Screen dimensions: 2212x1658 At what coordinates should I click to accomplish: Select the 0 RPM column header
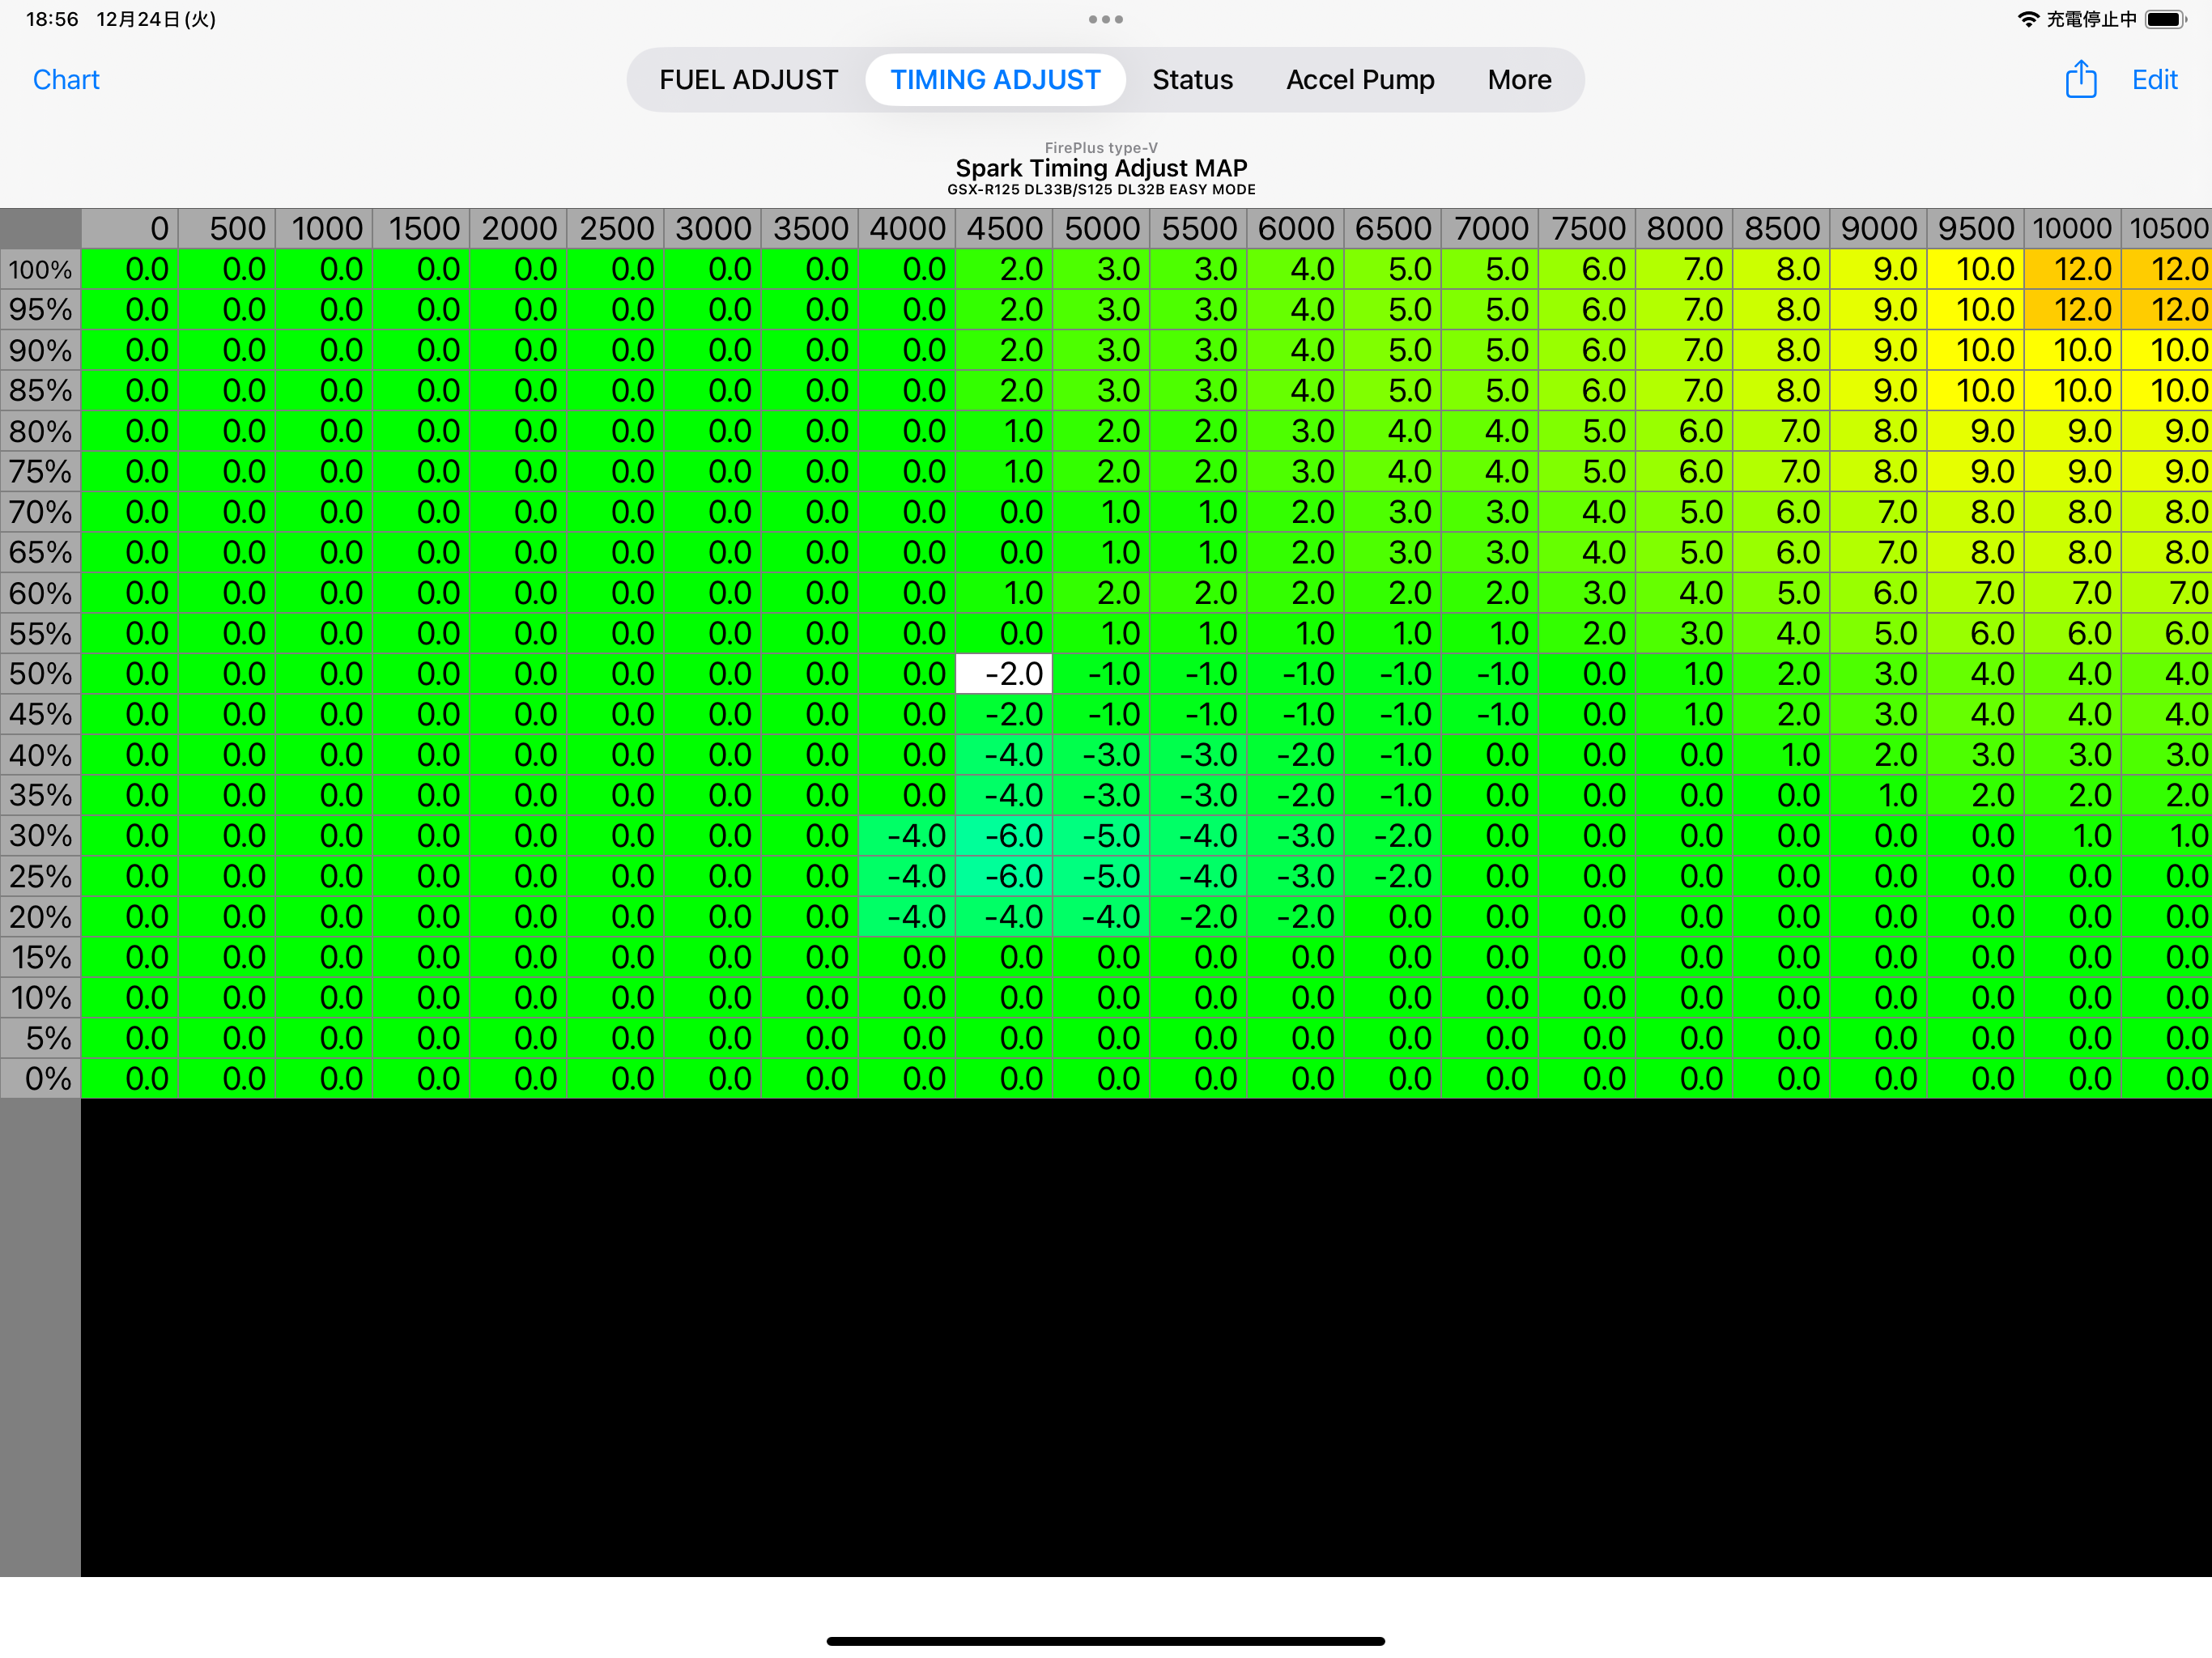pyautogui.click(x=129, y=229)
